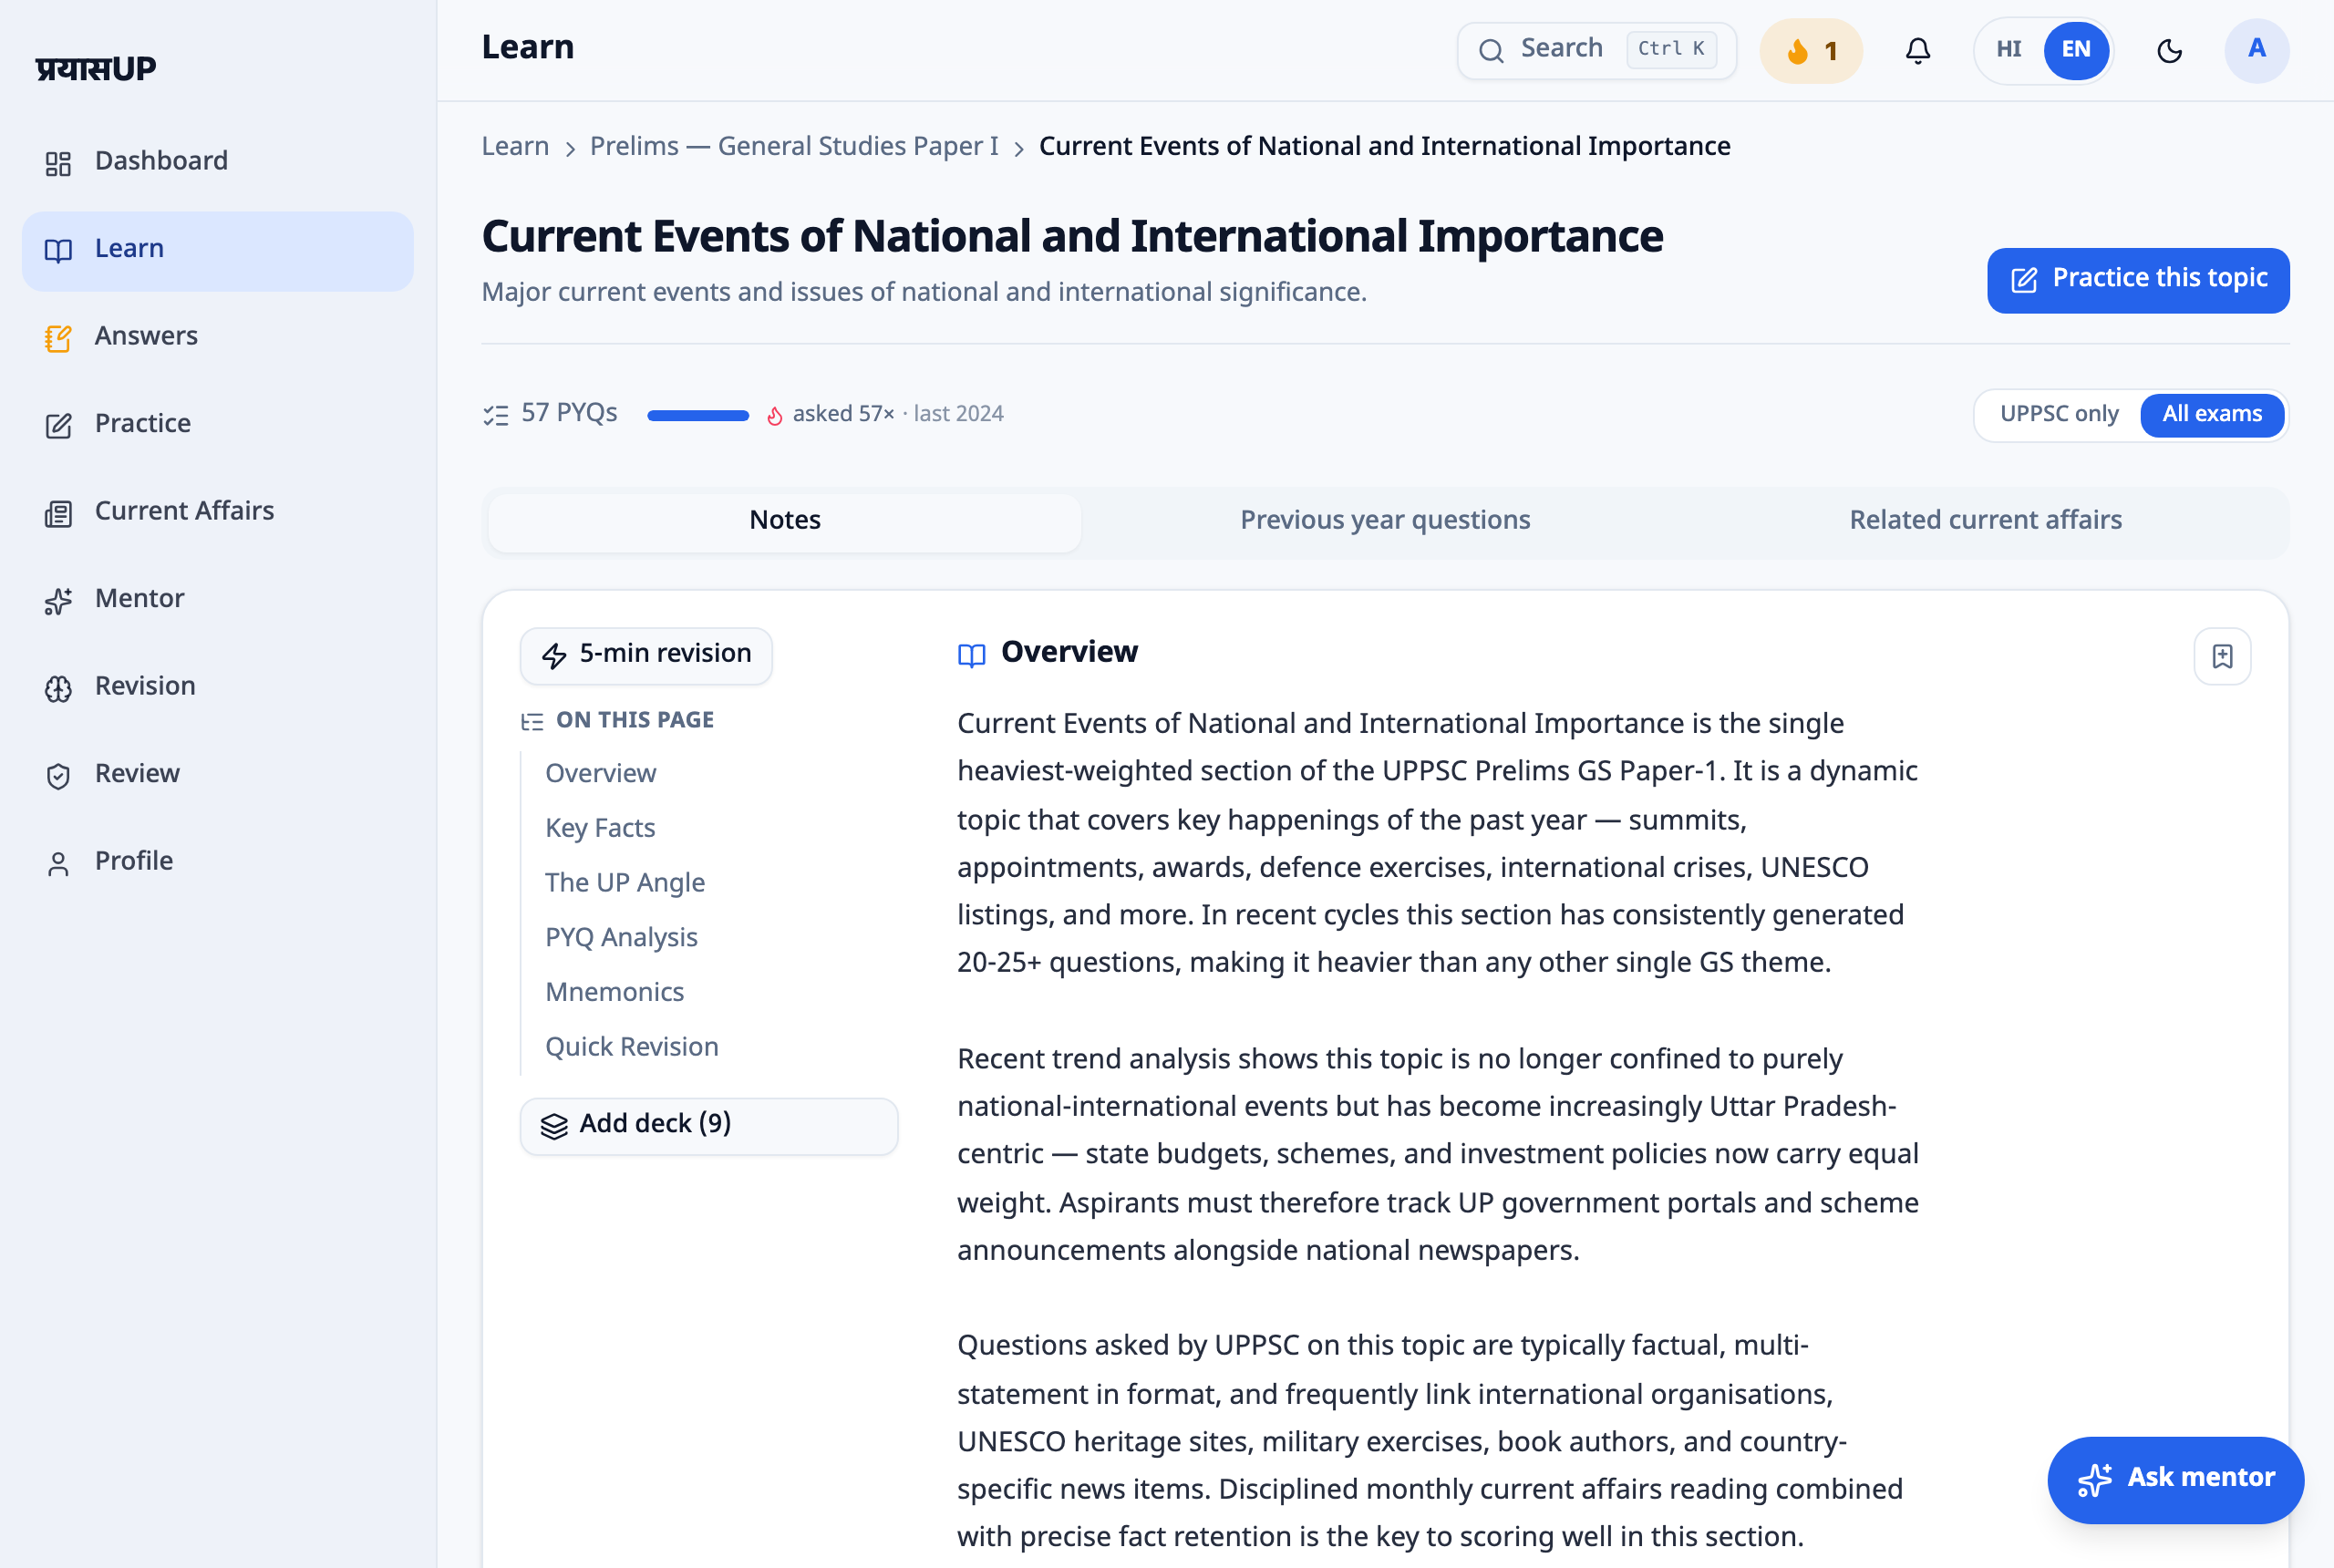Click the Practice pencil icon in sidebar
Image resolution: width=2334 pixels, height=1568 pixels.
(58, 425)
